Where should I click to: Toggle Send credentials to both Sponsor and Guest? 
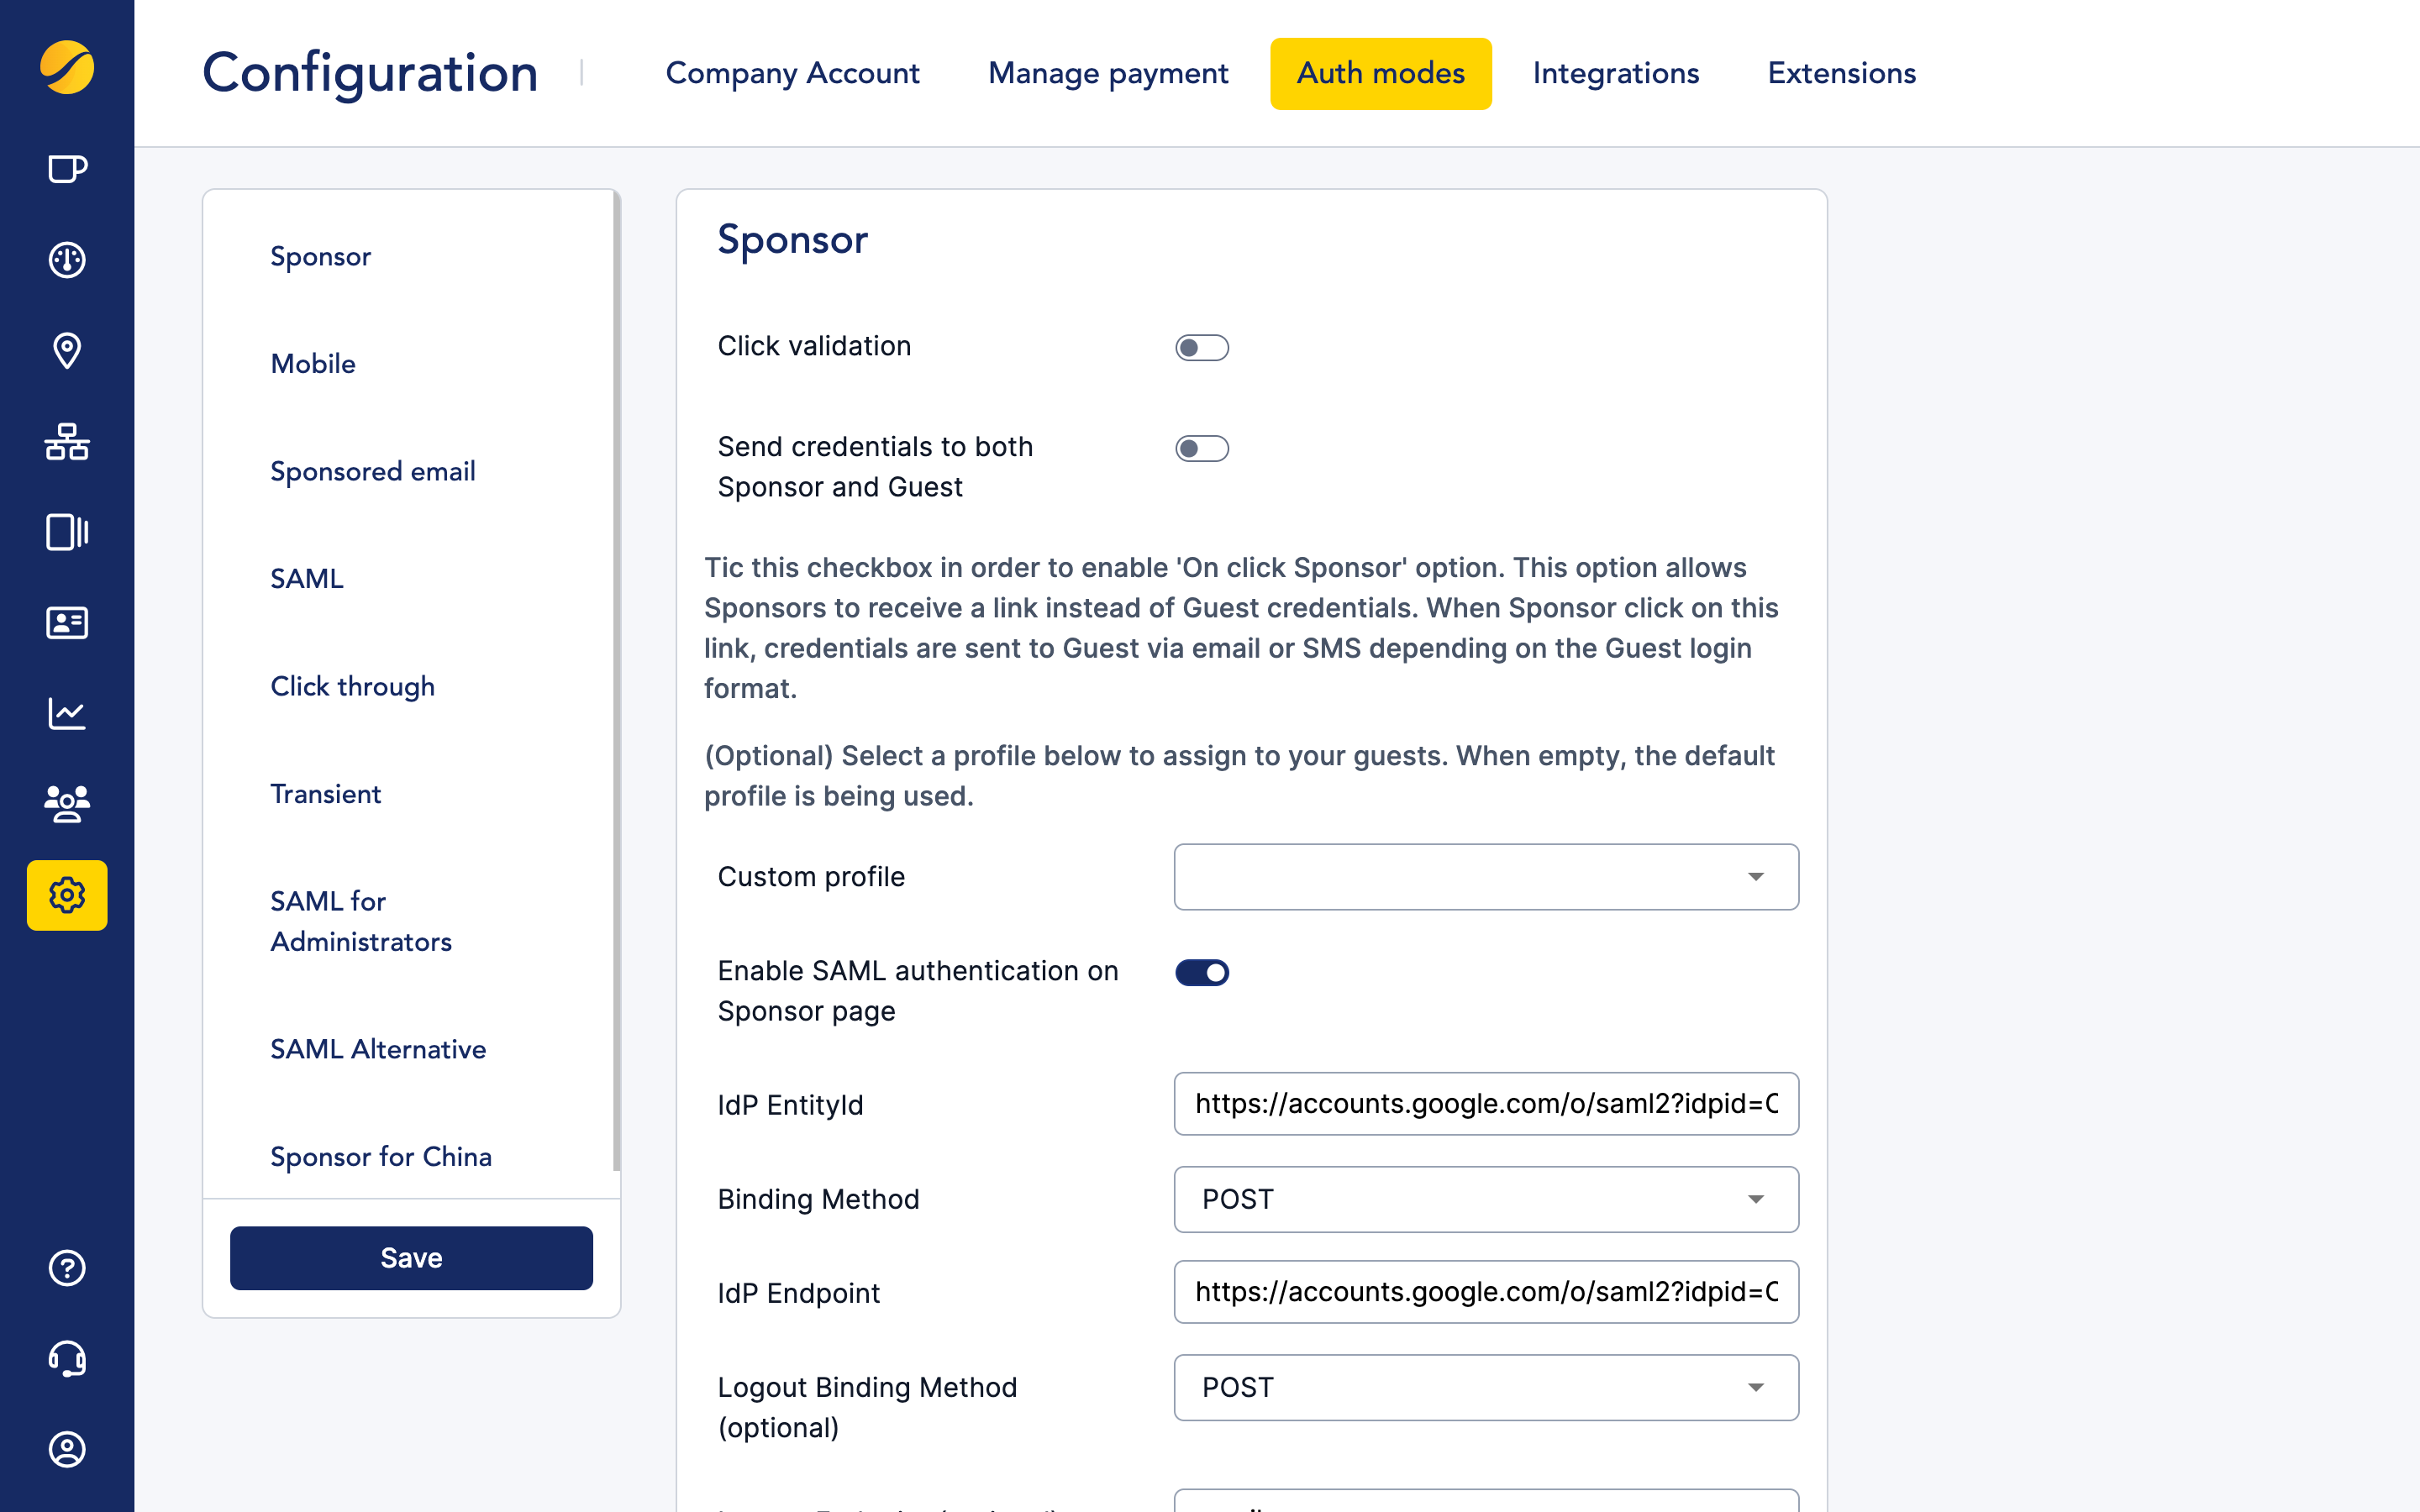pyautogui.click(x=1202, y=448)
